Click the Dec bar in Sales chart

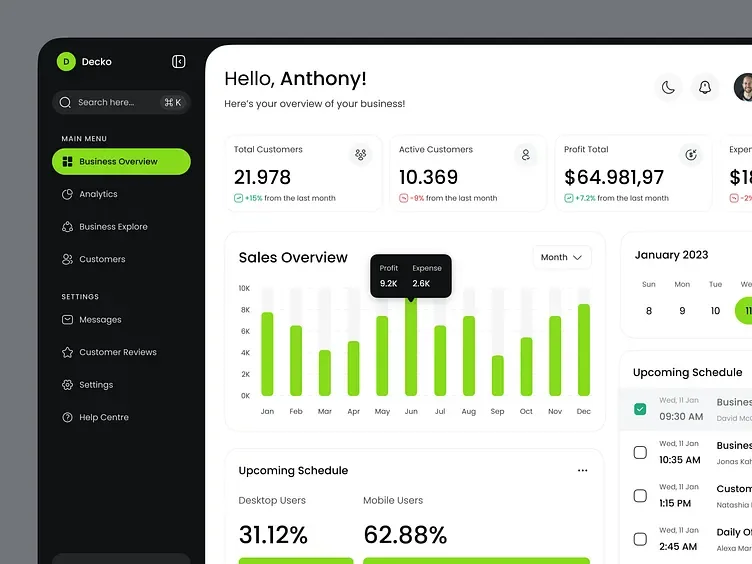(x=584, y=350)
